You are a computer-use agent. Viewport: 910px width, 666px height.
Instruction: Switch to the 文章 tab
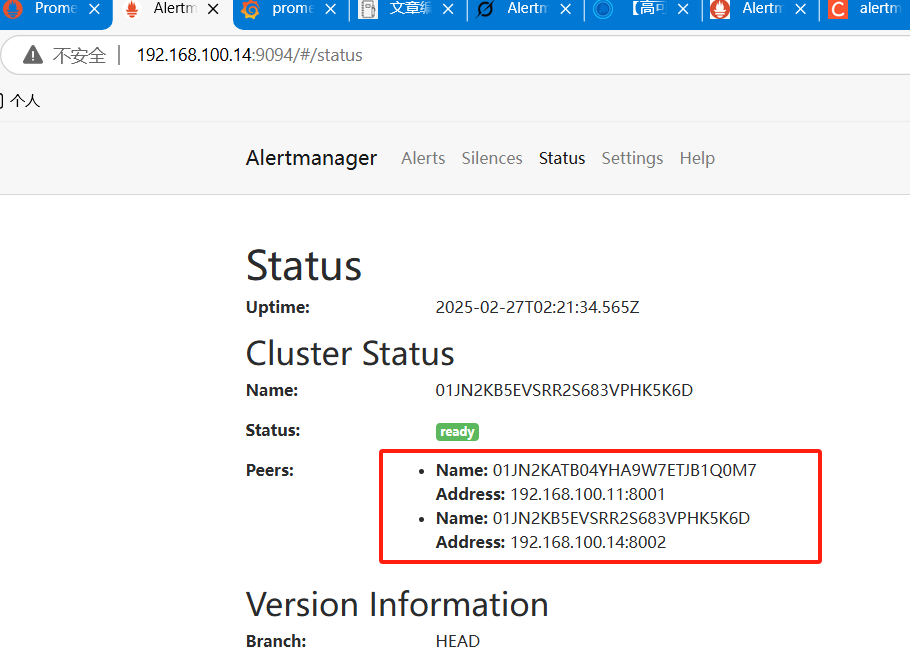click(400, 9)
